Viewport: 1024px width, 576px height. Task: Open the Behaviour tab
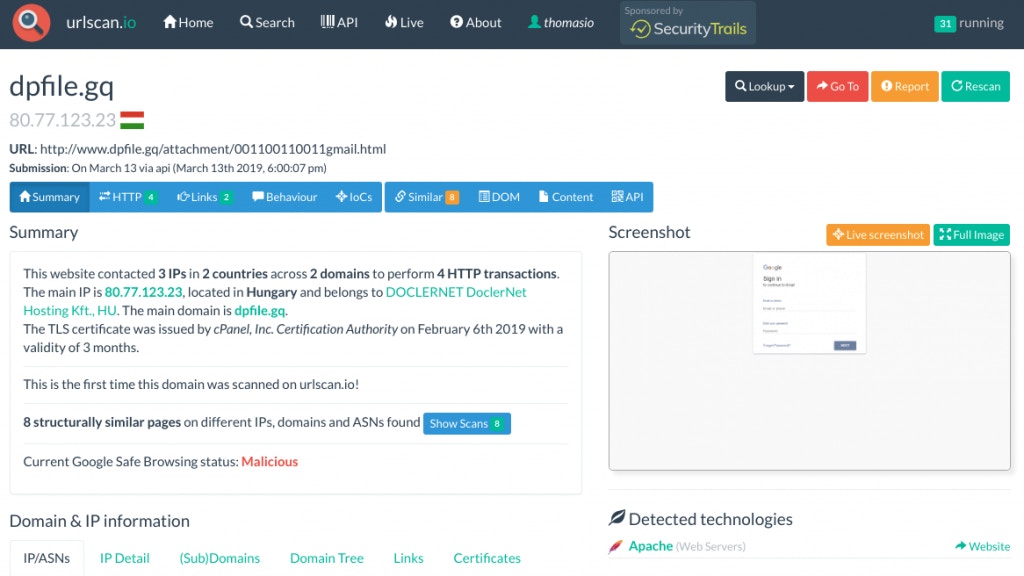tap(284, 197)
